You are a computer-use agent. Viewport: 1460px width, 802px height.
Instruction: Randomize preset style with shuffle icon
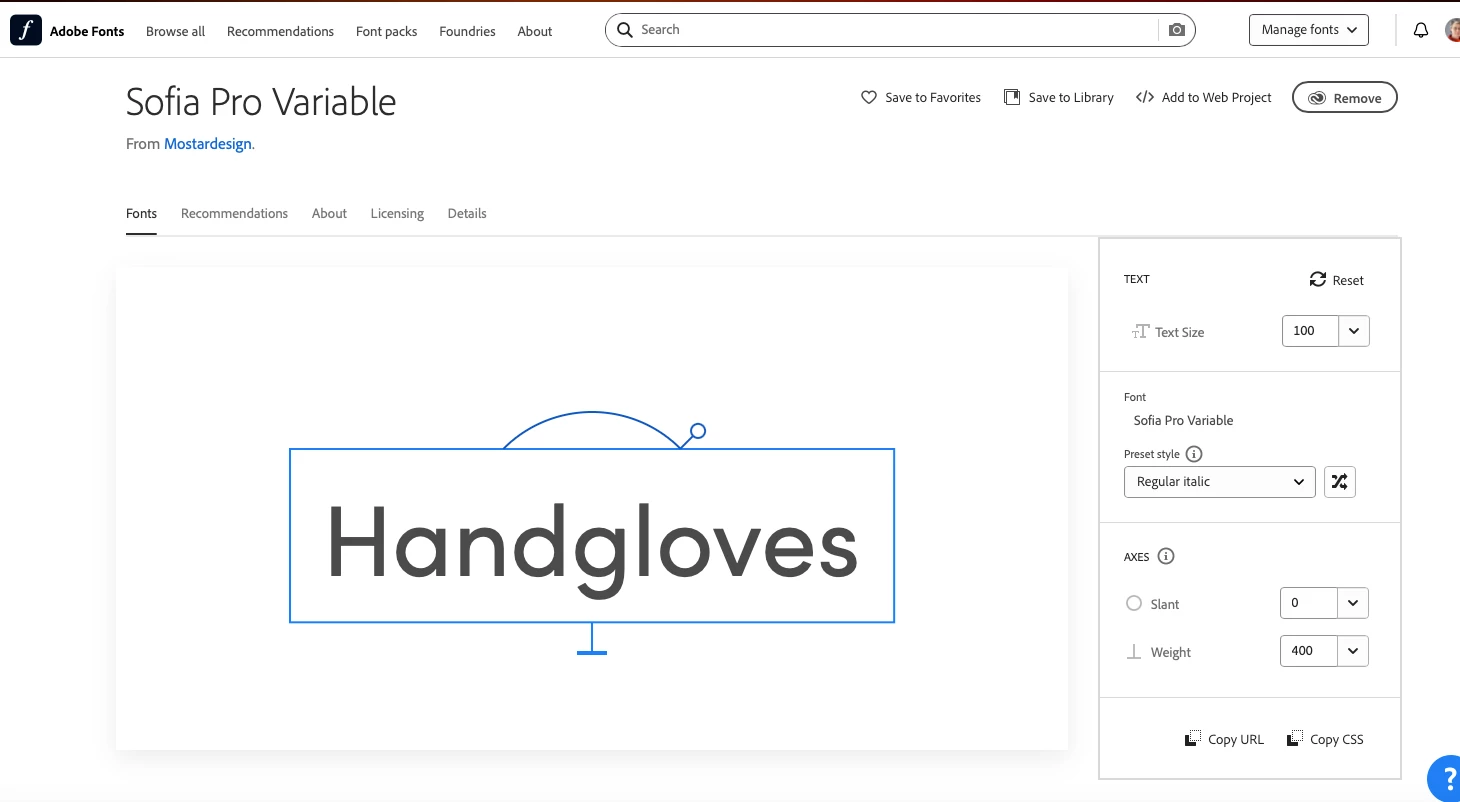[1340, 482]
